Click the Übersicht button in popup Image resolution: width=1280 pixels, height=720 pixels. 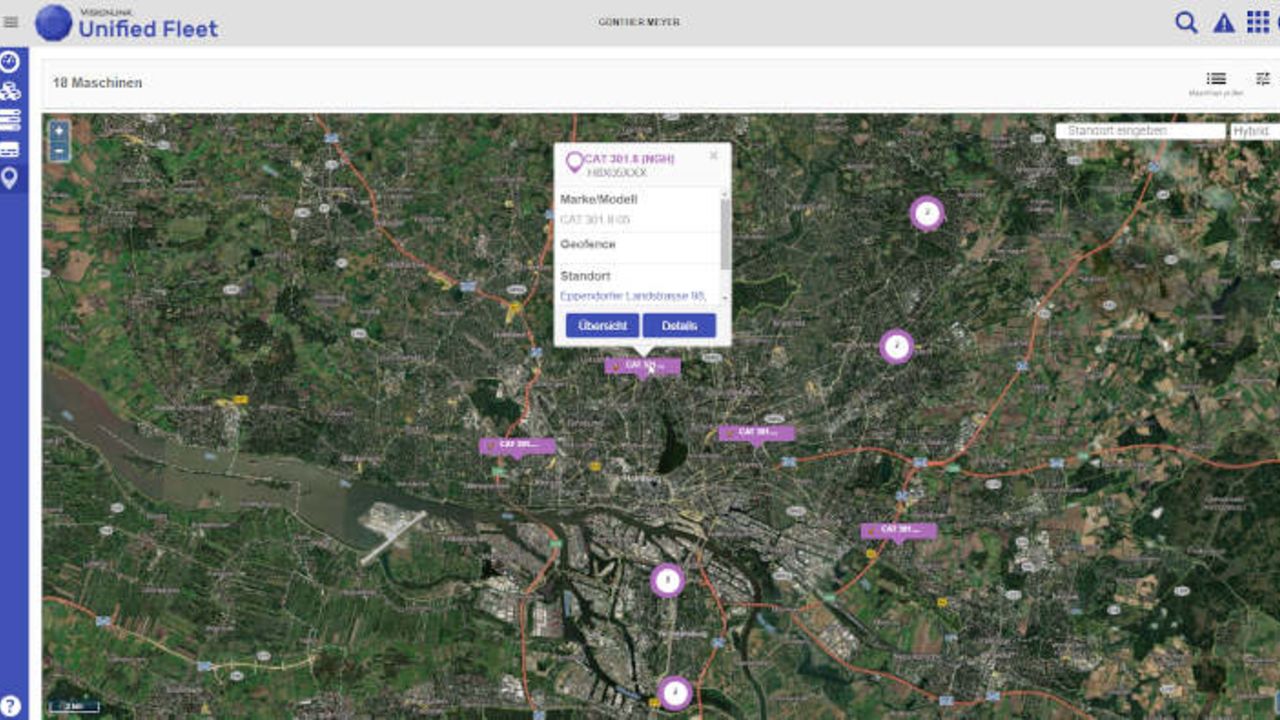point(602,326)
